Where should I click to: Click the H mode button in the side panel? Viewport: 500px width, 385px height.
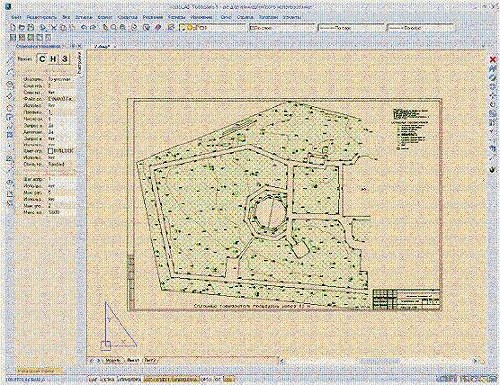53,59
